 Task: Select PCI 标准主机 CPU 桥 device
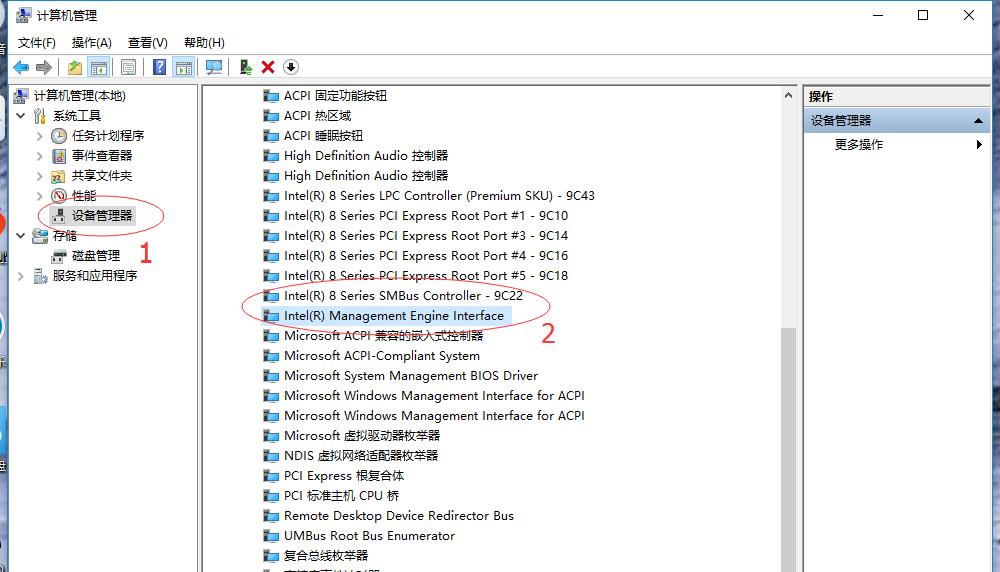341,495
